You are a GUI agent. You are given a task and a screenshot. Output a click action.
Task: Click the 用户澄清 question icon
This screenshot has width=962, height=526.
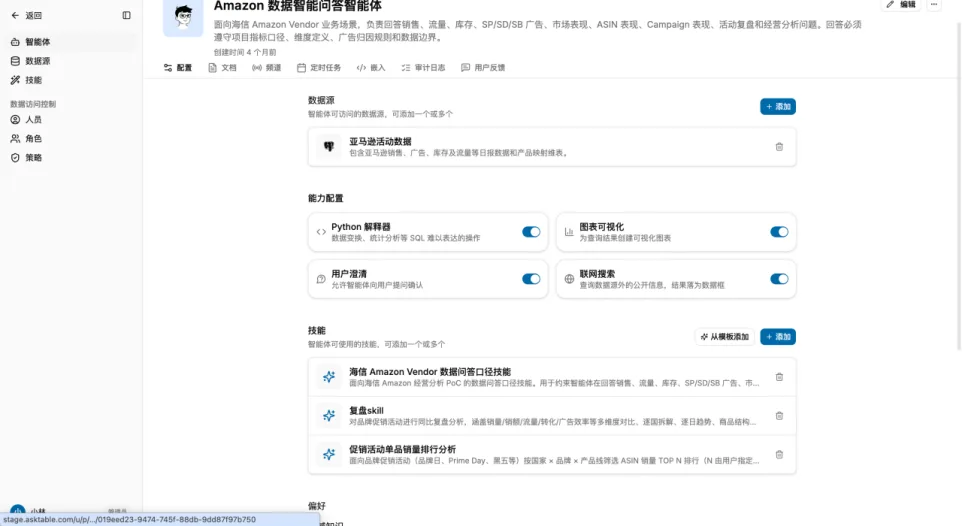321,279
